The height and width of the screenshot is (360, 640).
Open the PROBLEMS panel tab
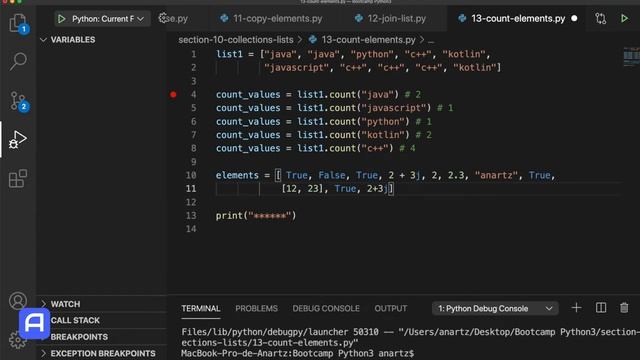256,308
